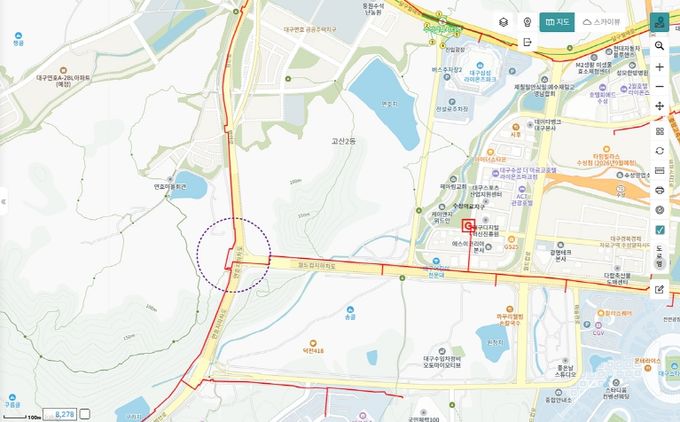Expand the collapsed left side panel arrow
Viewport: 680px width, 422px height.
[x=3, y=202]
